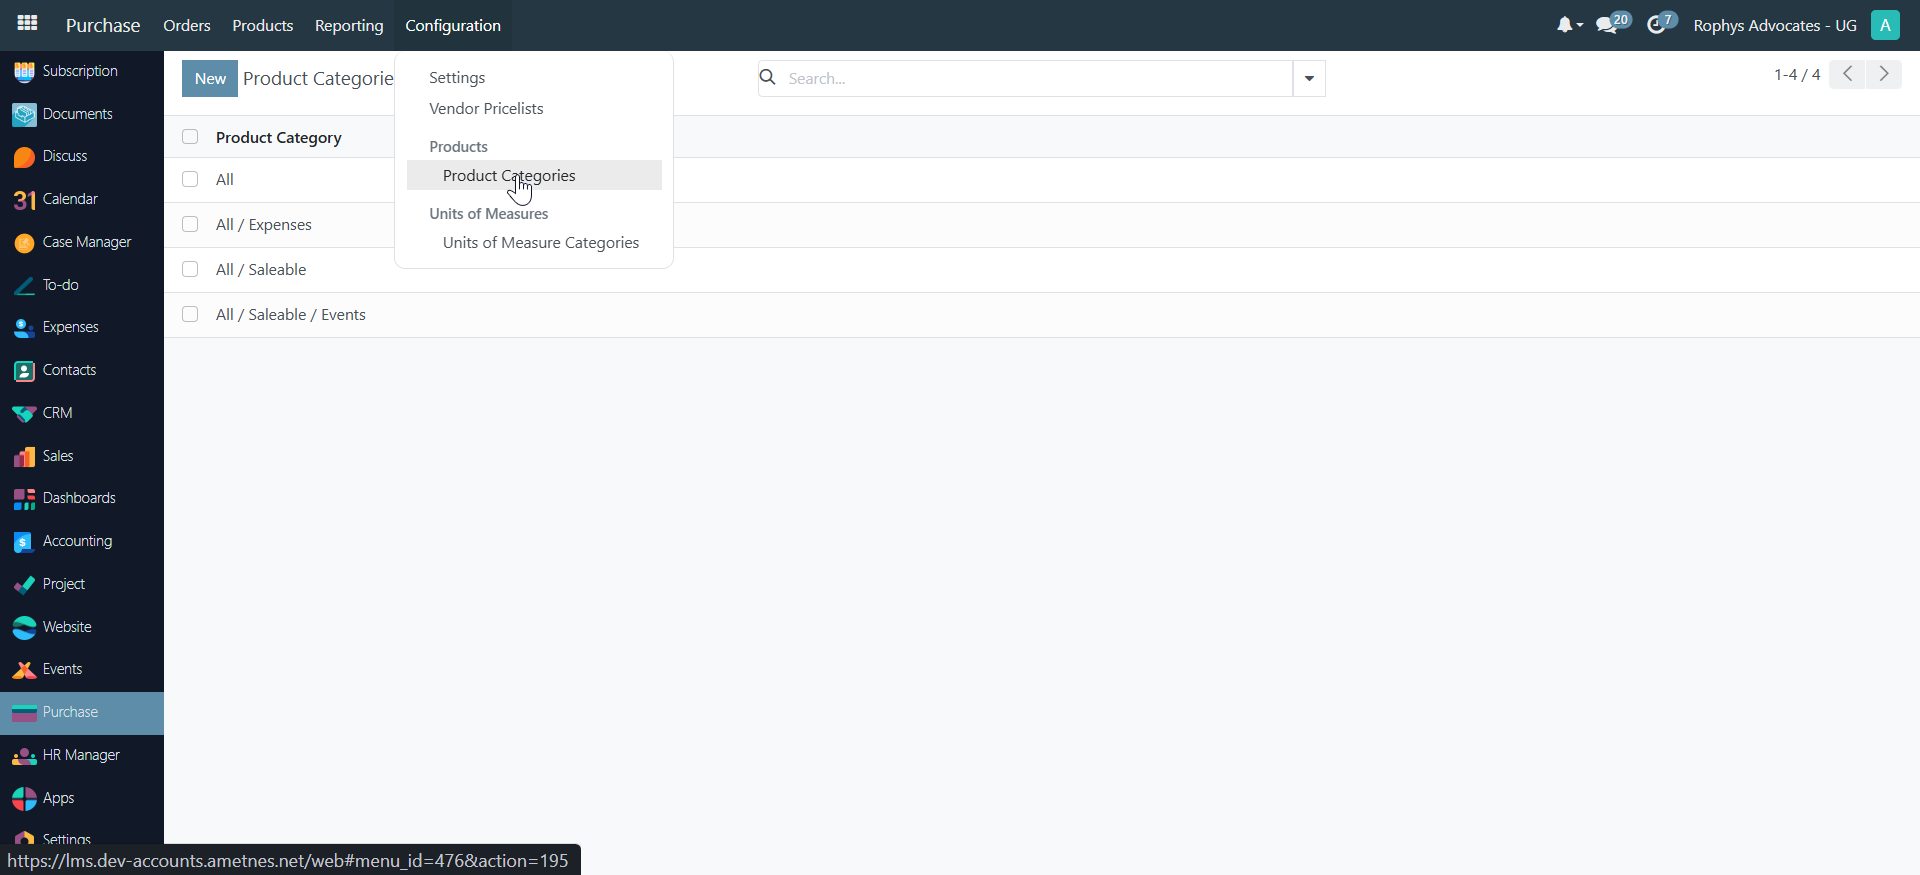Go to next page arrow

[x=1884, y=74]
